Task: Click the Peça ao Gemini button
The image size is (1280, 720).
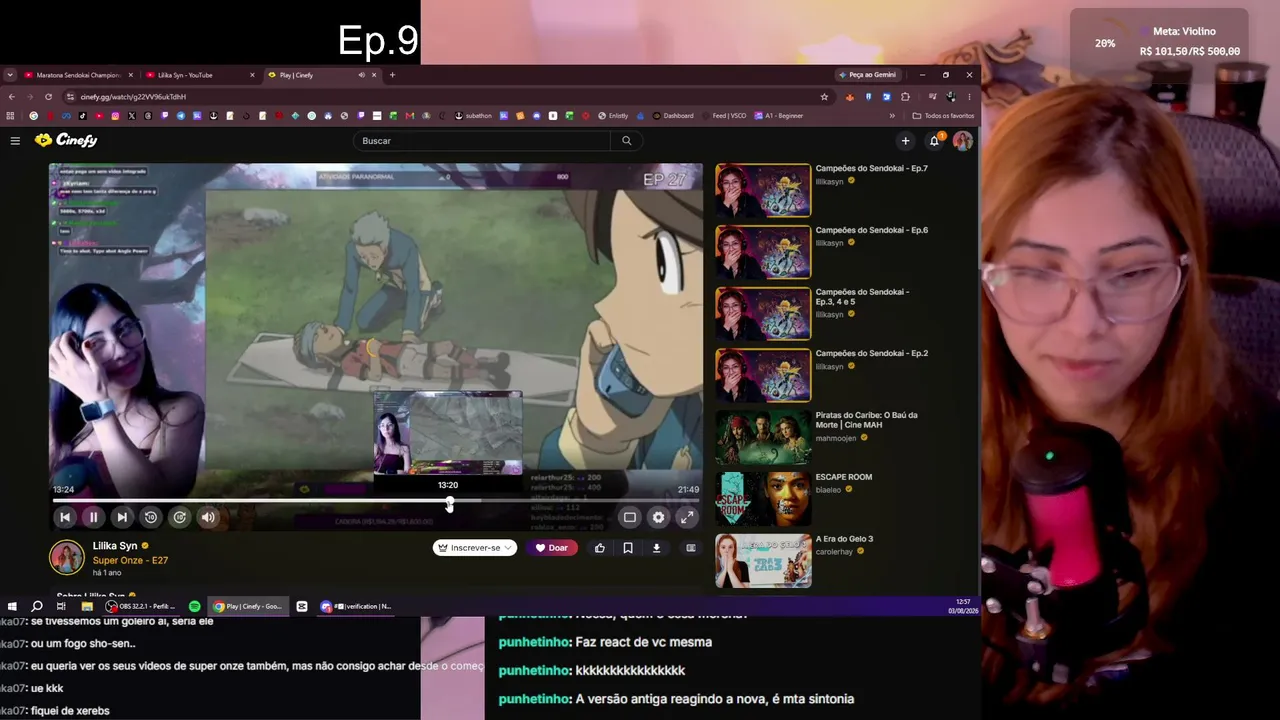Action: (x=867, y=75)
